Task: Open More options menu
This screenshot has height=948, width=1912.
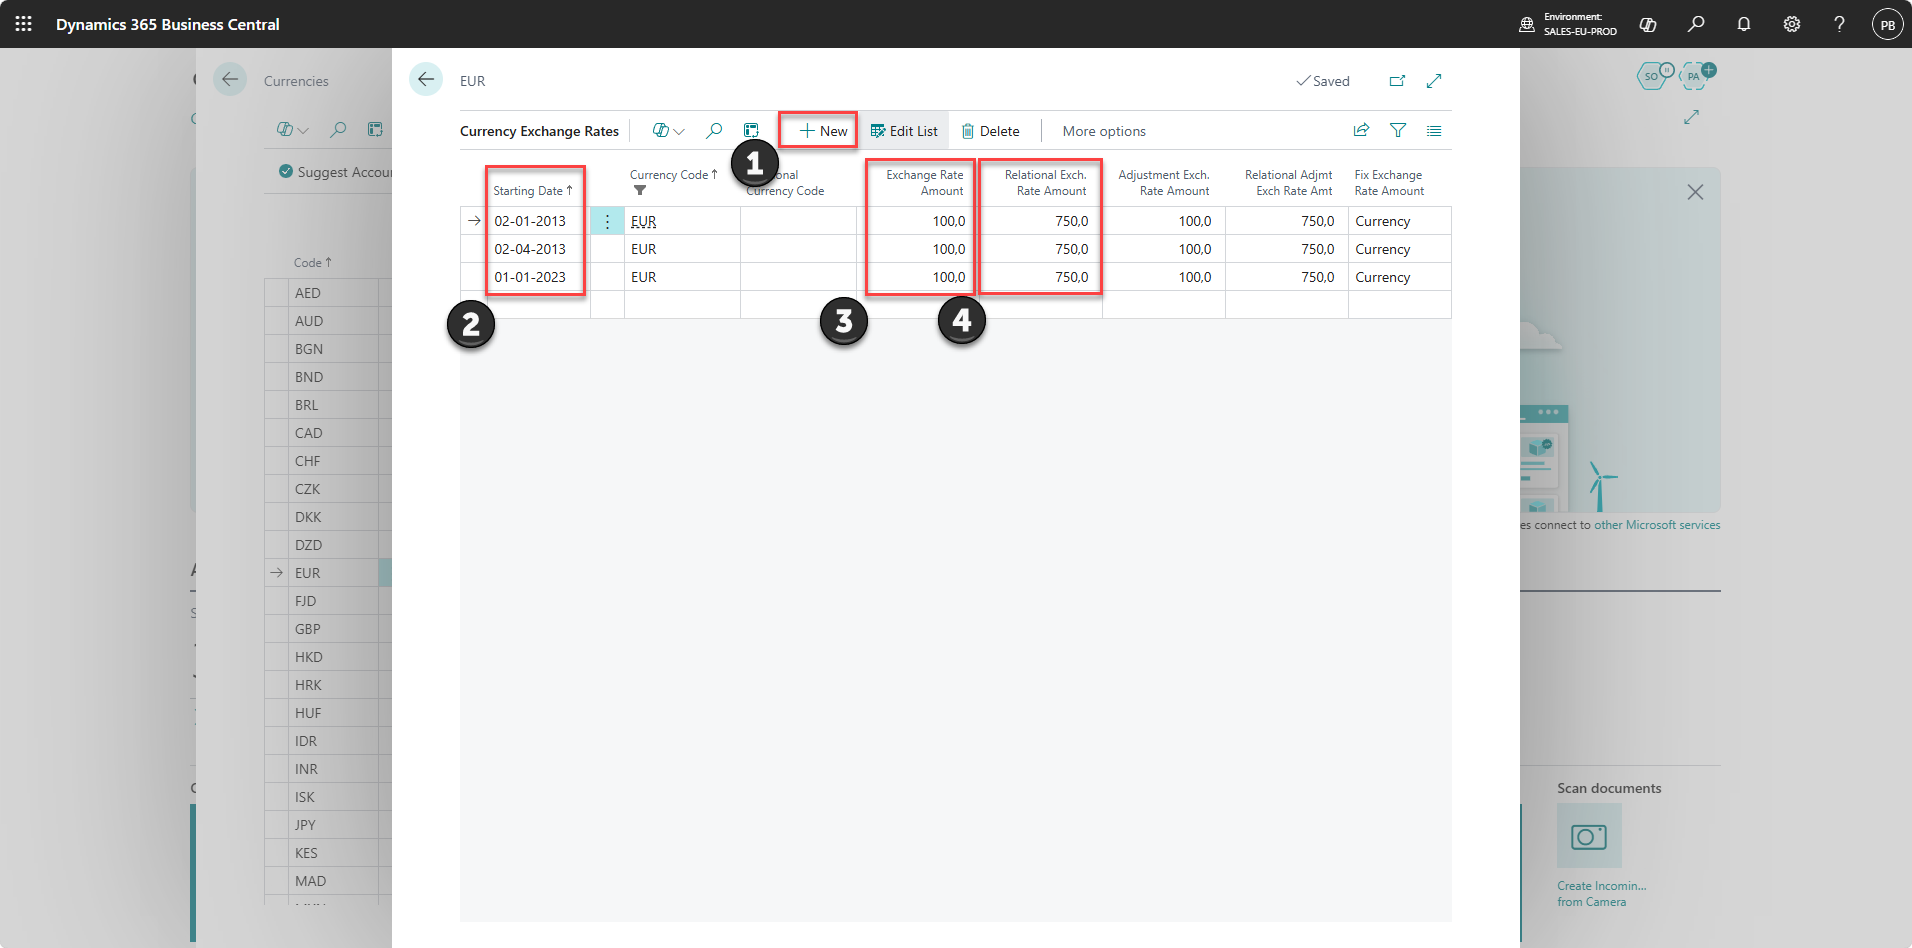Action: coord(1104,131)
